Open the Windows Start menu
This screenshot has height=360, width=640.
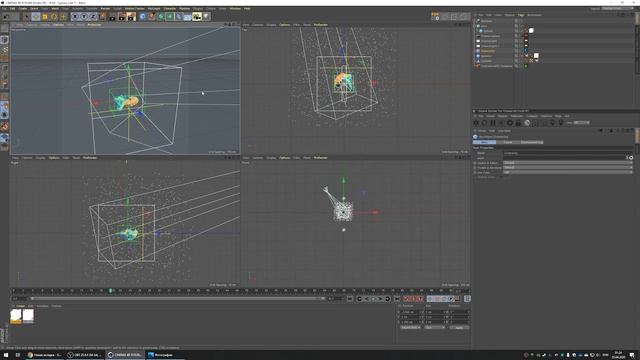pos(6,355)
